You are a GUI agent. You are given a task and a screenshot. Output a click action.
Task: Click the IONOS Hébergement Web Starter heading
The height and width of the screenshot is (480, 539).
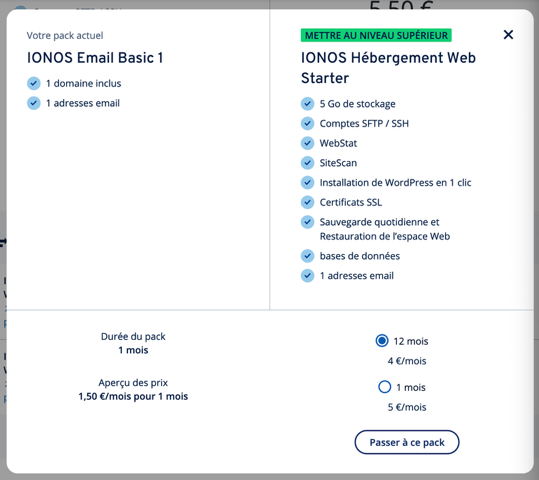pyautogui.click(x=388, y=68)
